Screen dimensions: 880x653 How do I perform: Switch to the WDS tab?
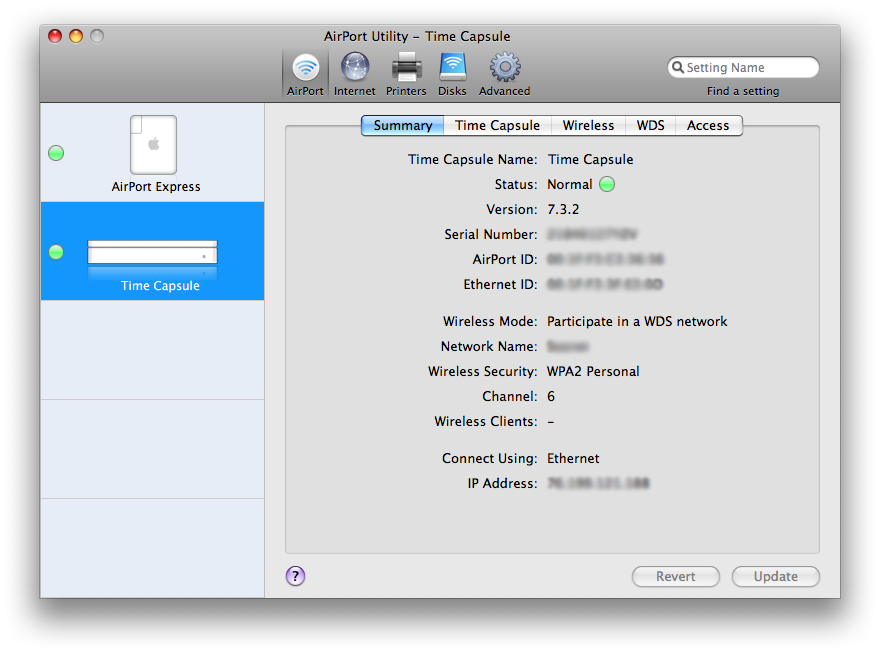coord(650,125)
